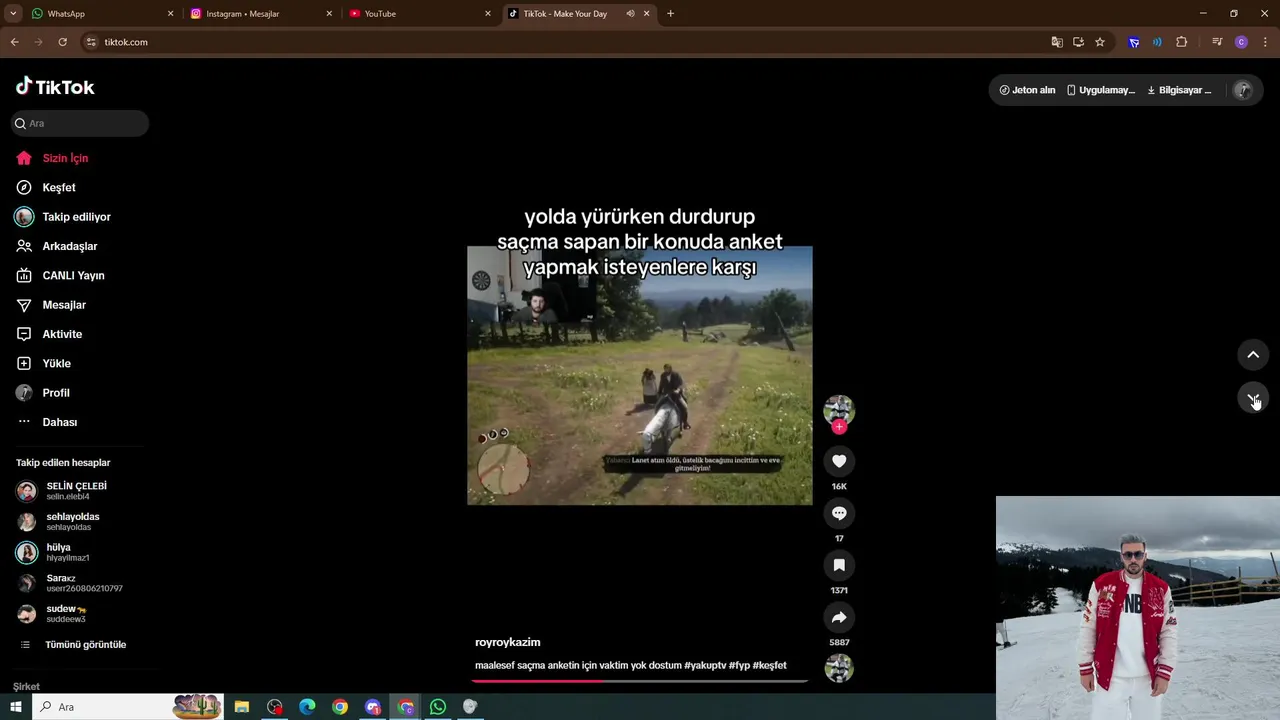The height and width of the screenshot is (720, 1280).
Task: Focus the Ara search field in TikTok
Action: tap(80, 123)
